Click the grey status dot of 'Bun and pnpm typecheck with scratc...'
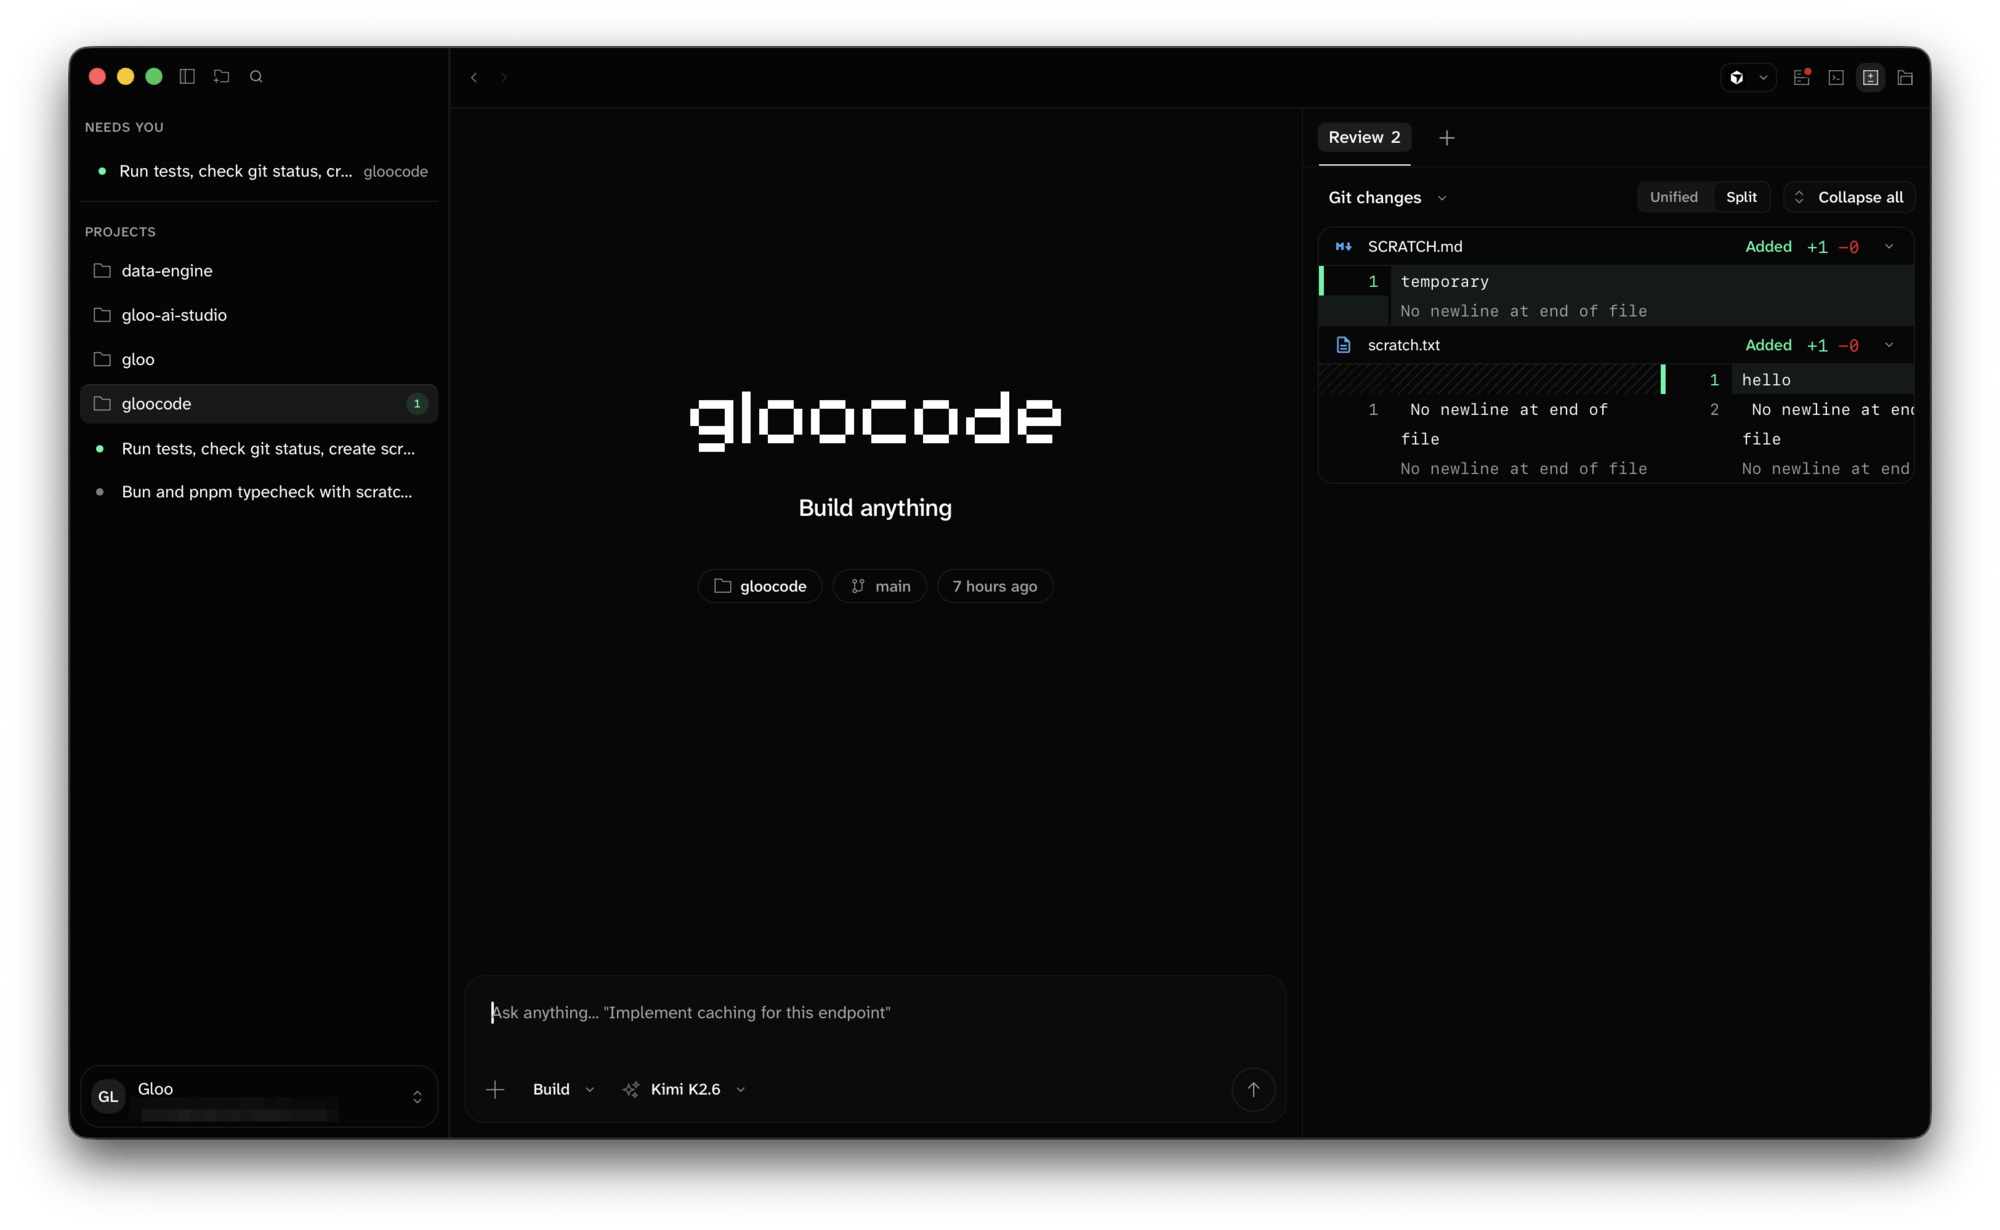The height and width of the screenshot is (1230, 2000). pos(99,492)
